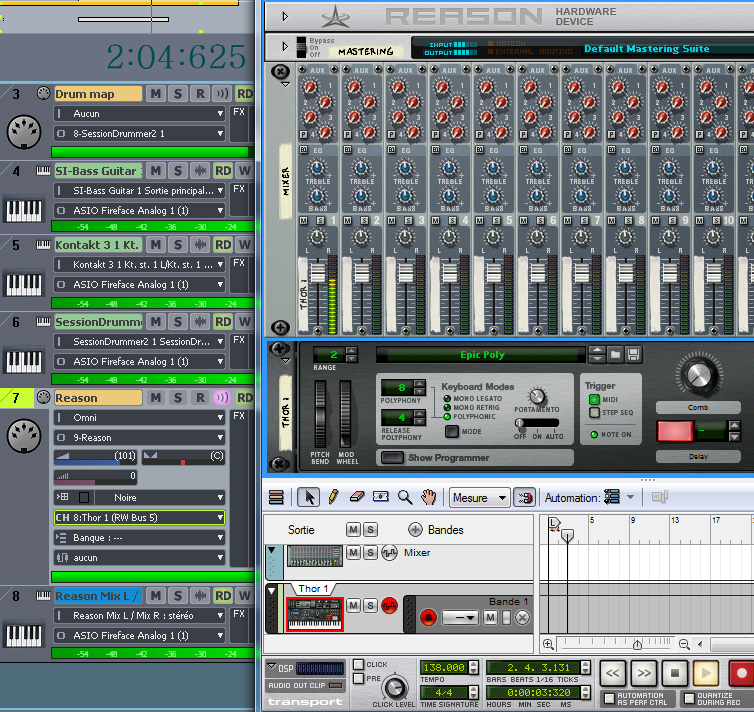Viewport: 754px width, 712px height.
Task: Toggle Thor STEP SEQ trigger button
Action: point(594,412)
